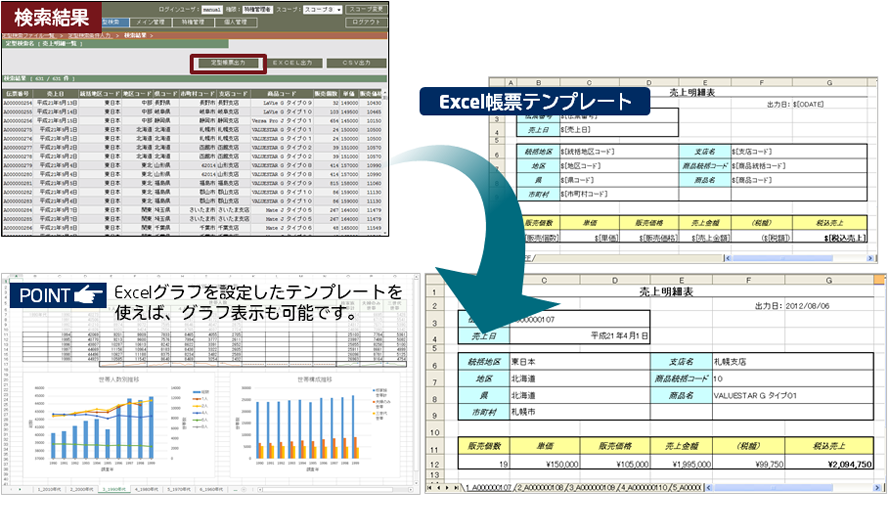
Task: Select sheet tab 1_2010年代 in graph workbook
Action: point(49,489)
